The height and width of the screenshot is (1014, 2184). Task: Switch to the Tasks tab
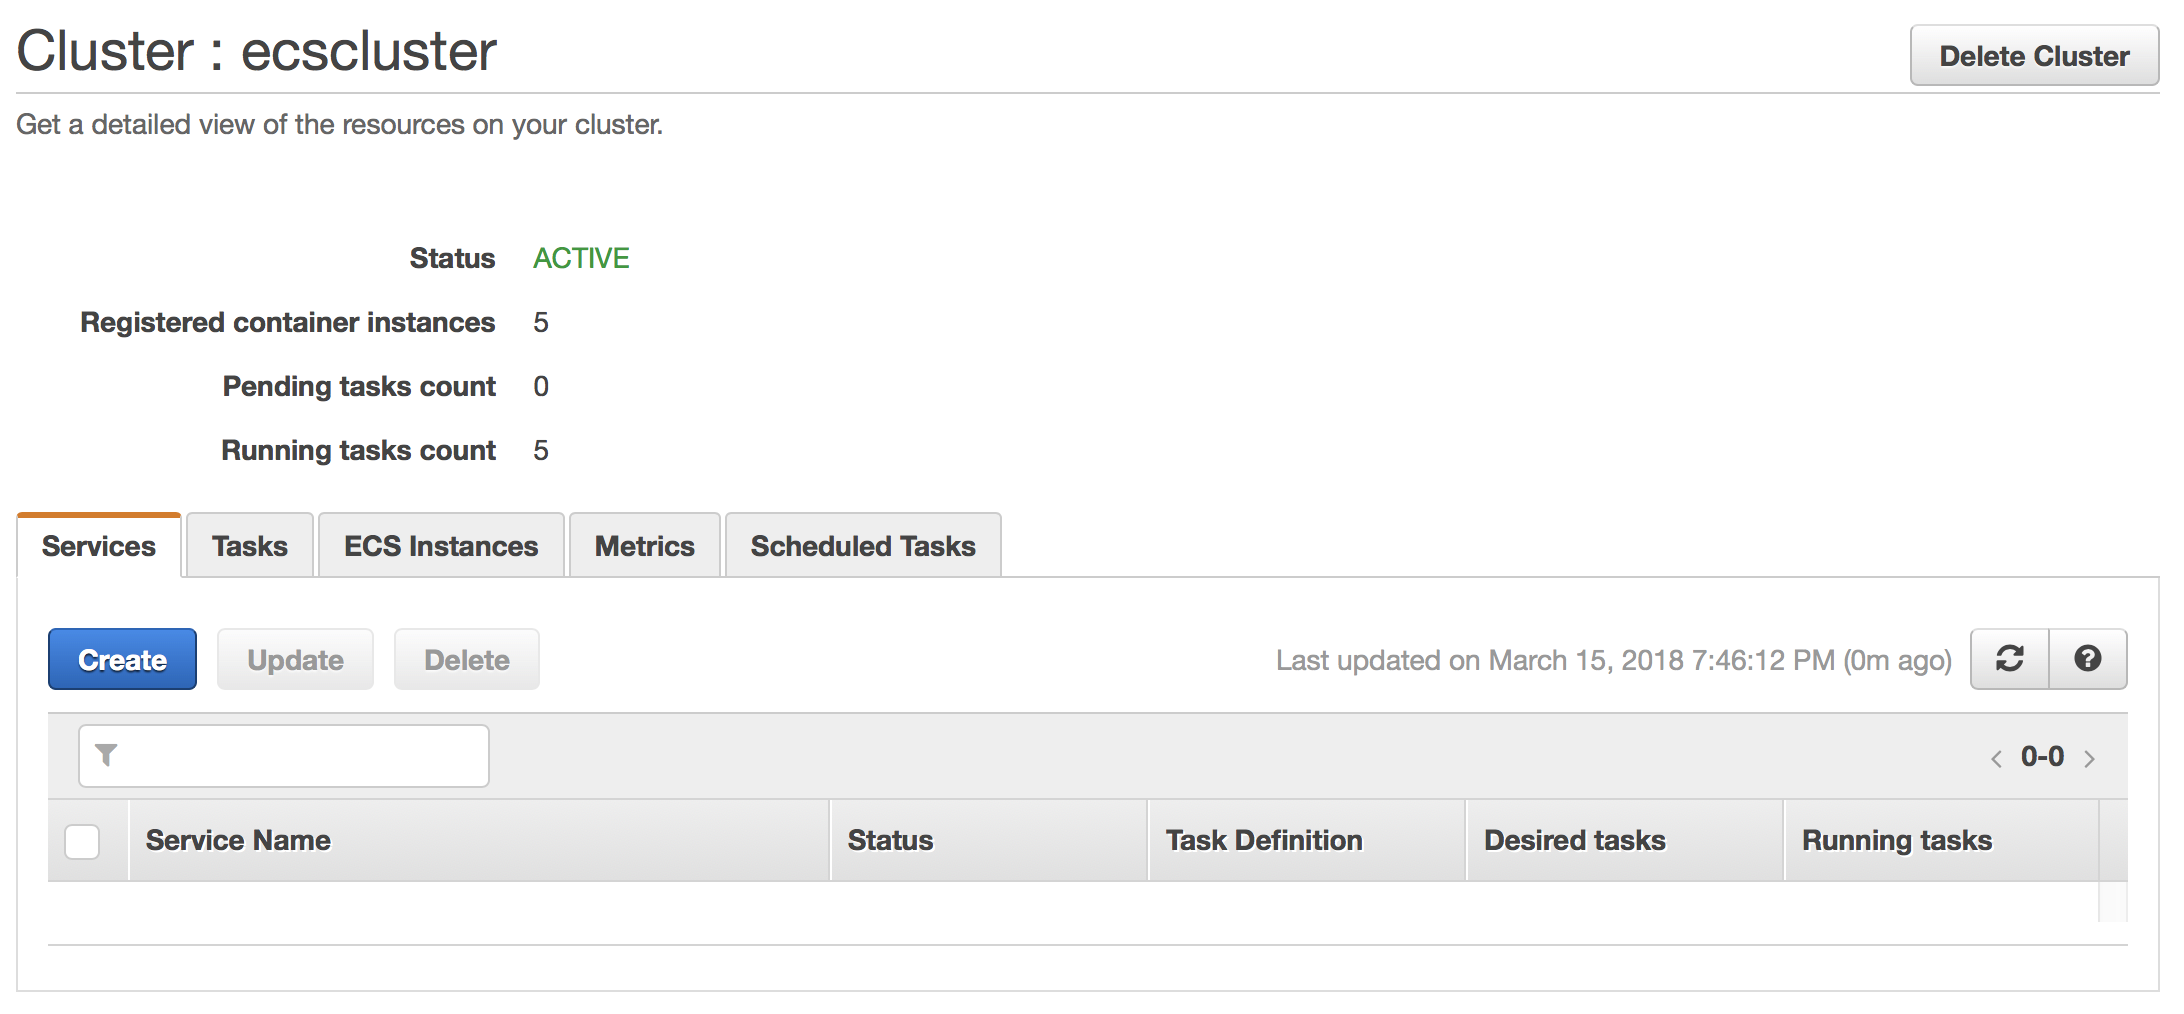click(250, 546)
